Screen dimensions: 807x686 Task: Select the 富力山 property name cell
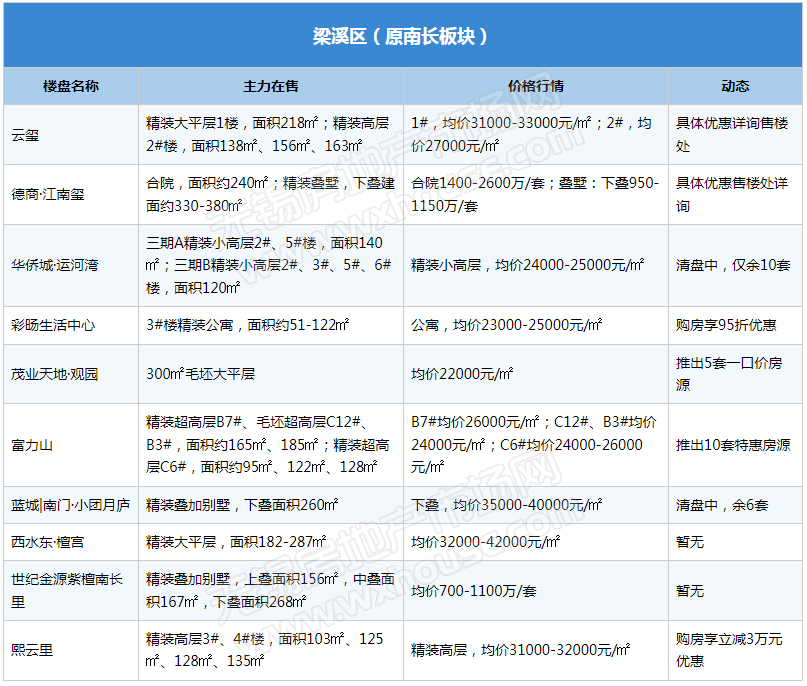32,445
